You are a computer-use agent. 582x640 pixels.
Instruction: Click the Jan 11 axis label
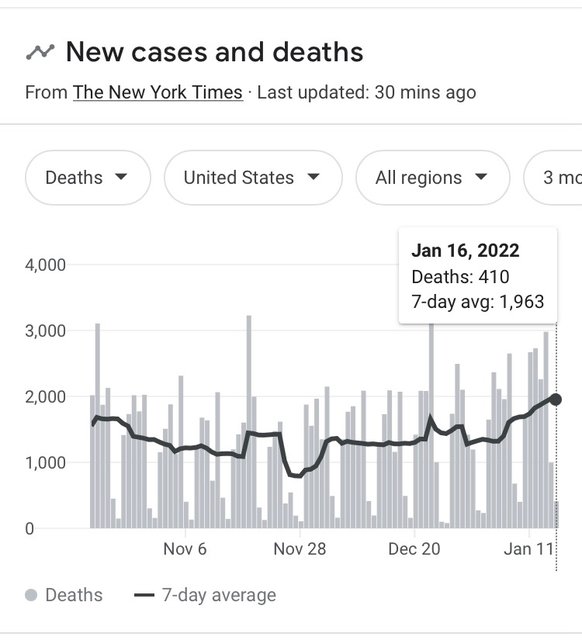pyautogui.click(x=529, y=549)
